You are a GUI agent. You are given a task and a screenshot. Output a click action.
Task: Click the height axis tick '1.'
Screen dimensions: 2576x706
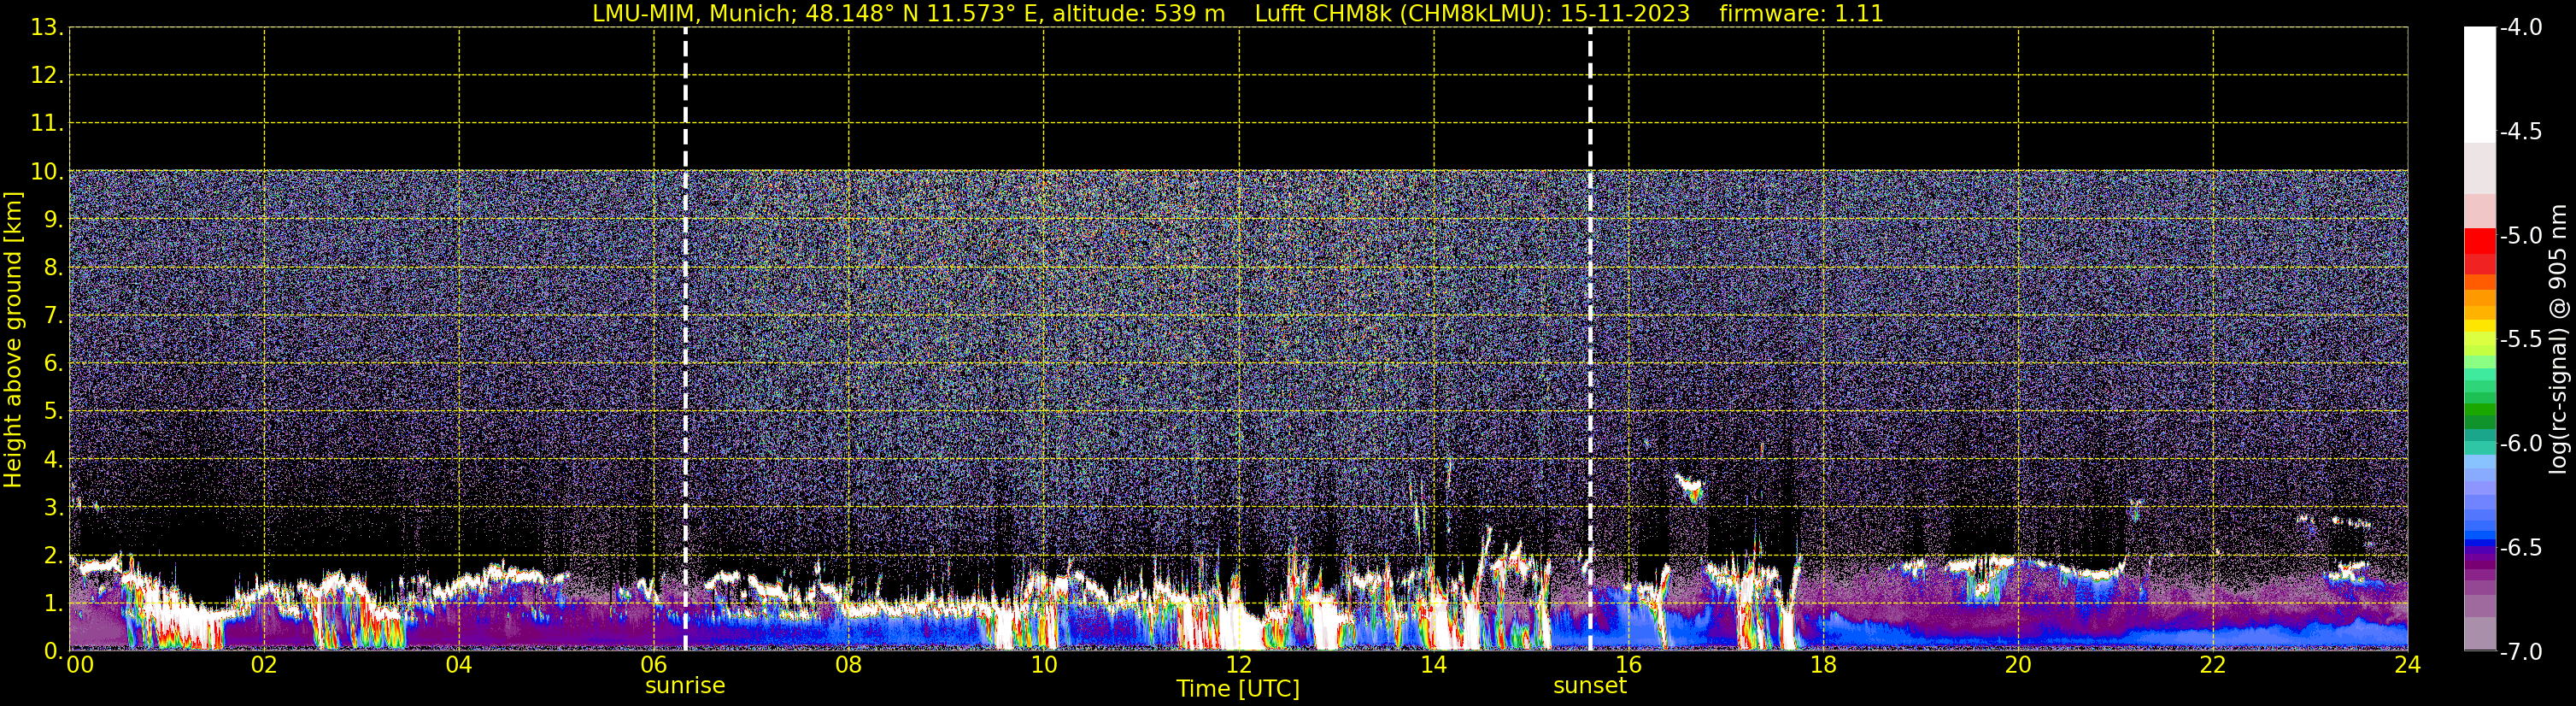point(53,603)
